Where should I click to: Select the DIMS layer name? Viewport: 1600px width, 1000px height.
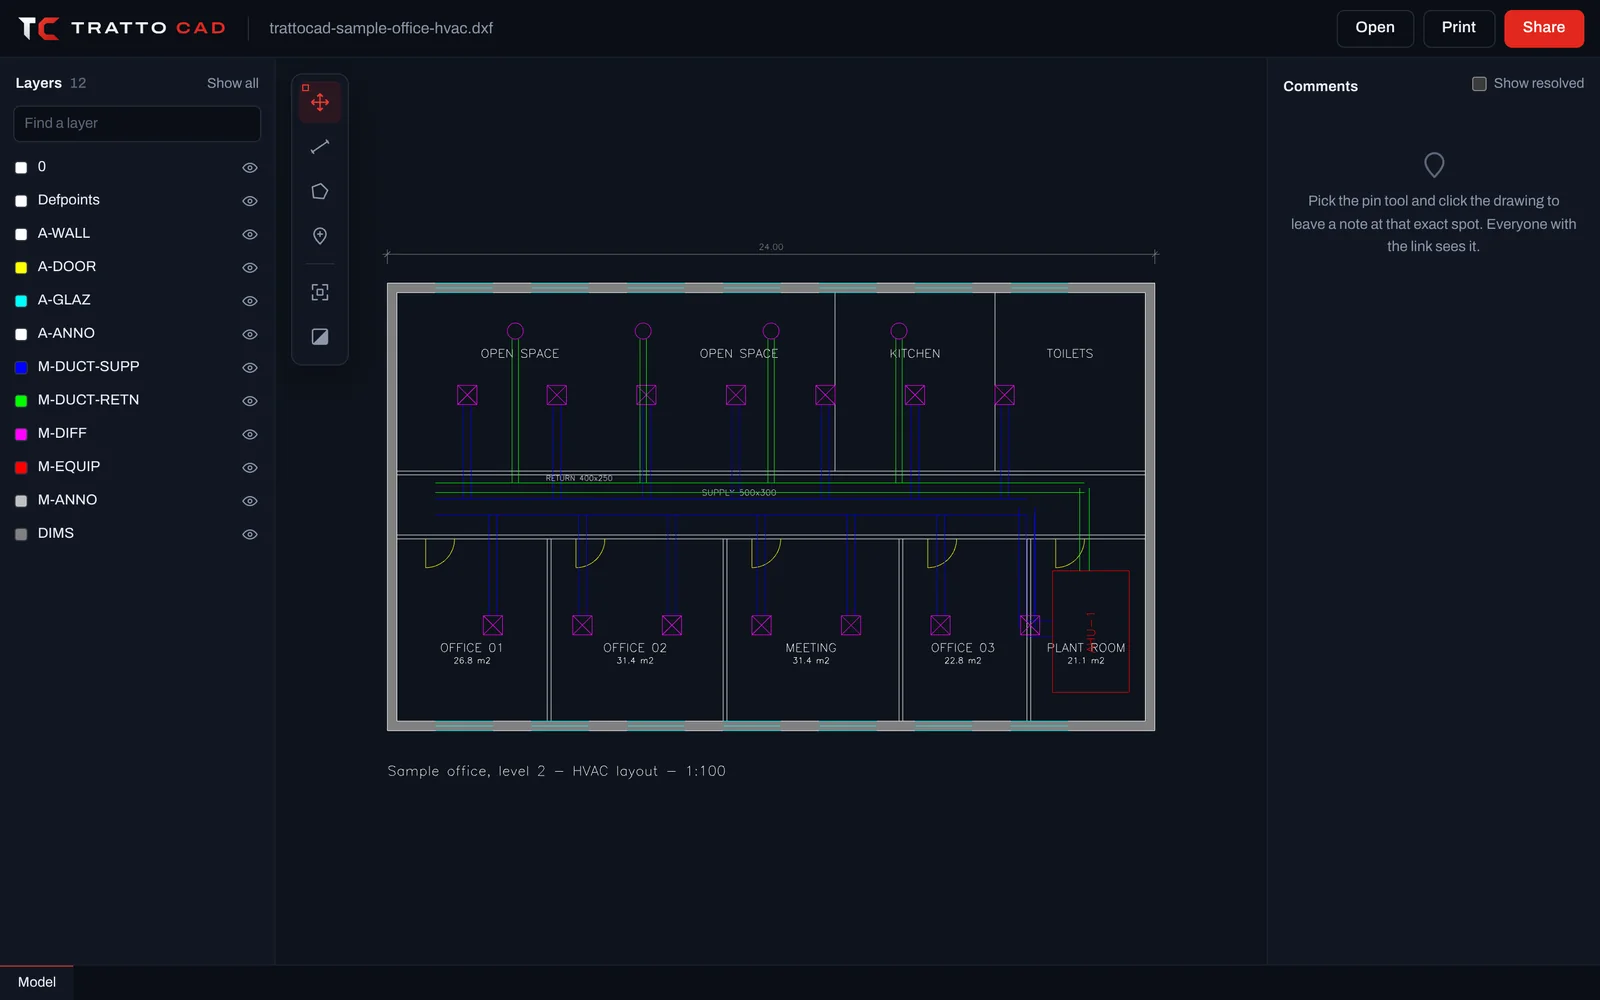pyautogui.click(x=56, y=533)
